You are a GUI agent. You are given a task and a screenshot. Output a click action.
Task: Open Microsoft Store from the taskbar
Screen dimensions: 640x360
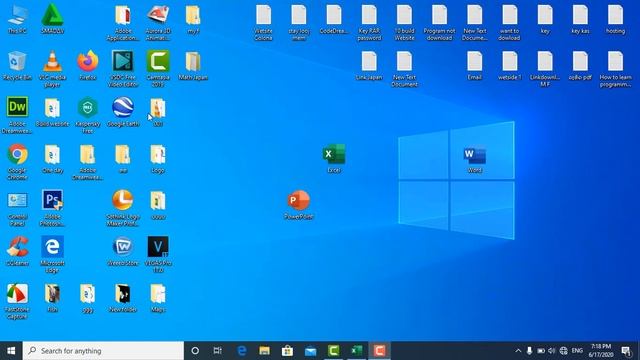pos(287,351)
